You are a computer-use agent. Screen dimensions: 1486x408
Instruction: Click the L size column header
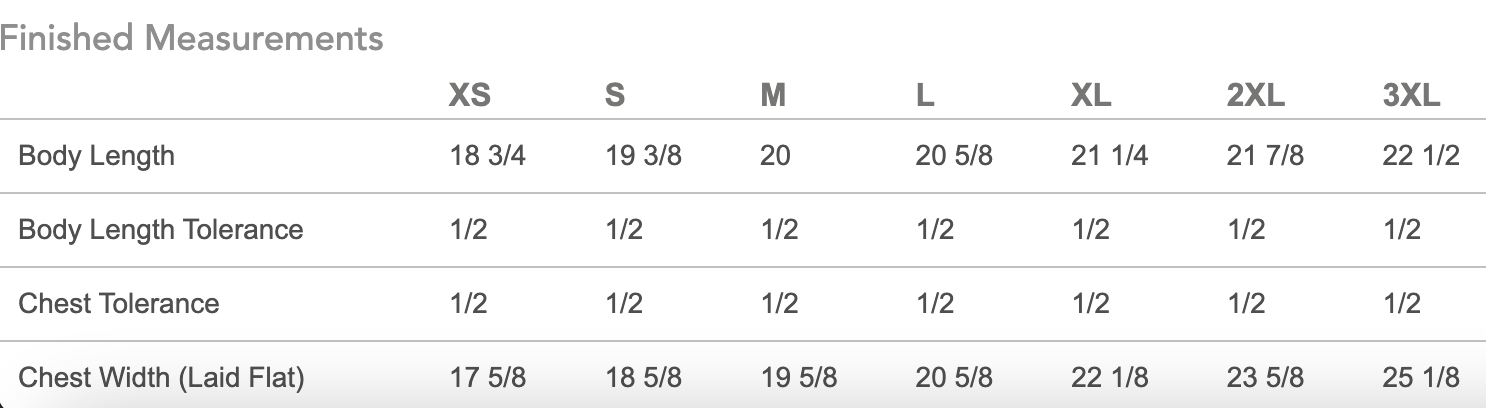click(x=925, y=96)
